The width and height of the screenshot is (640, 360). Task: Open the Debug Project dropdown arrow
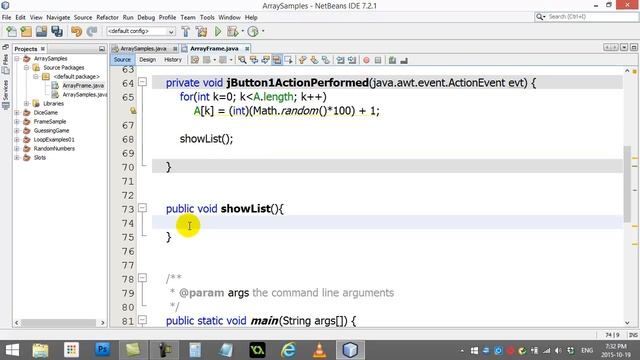coord(242,31)
